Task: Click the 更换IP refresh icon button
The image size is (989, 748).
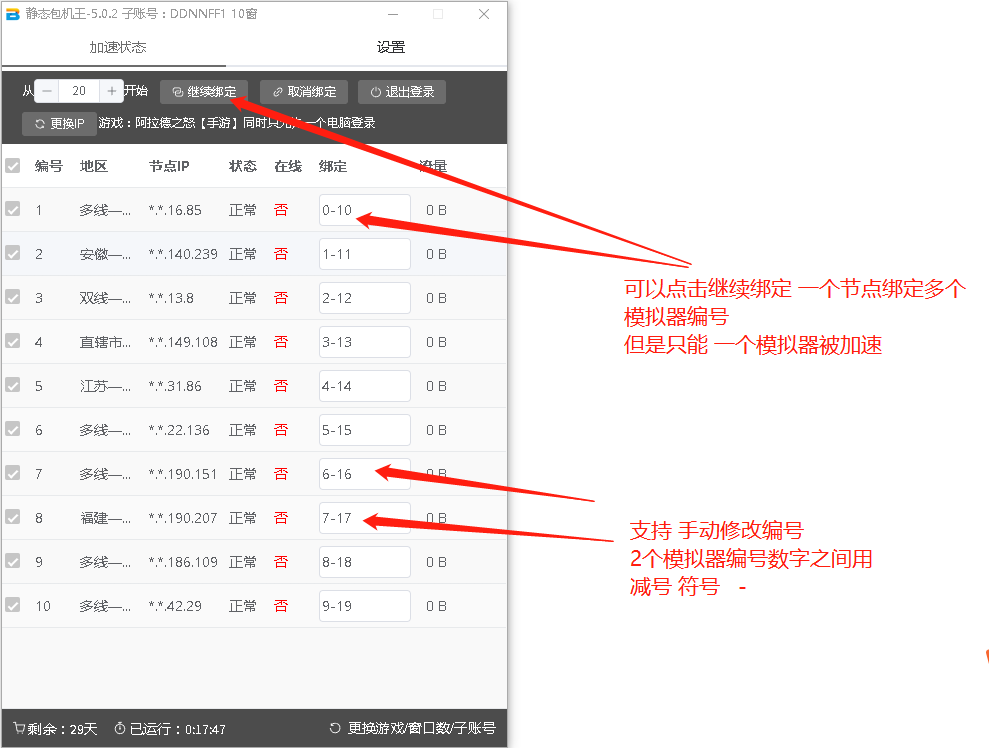Action: tap(59, 124)
